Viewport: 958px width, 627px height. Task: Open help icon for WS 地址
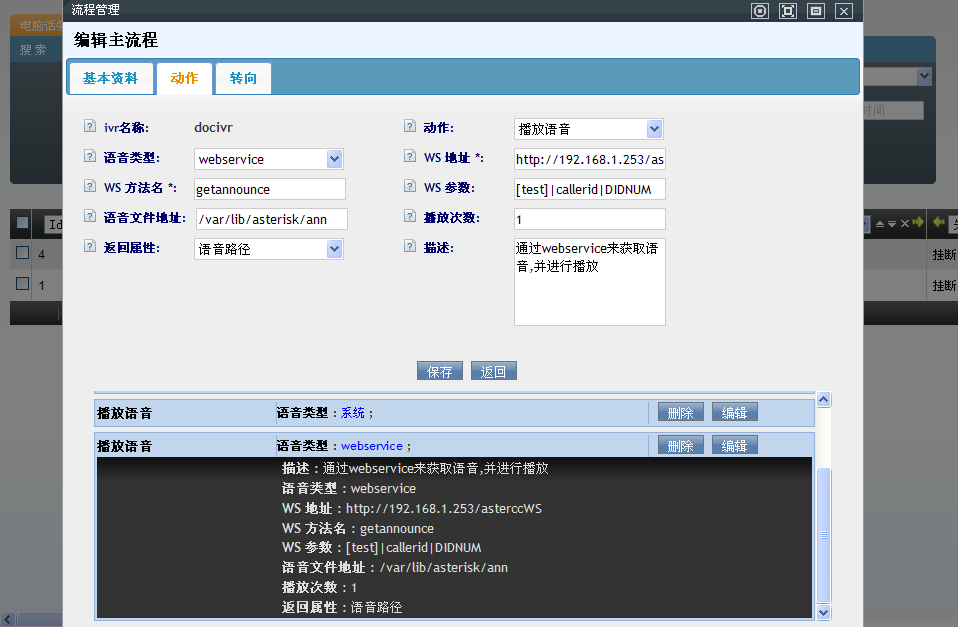(410, 157)
